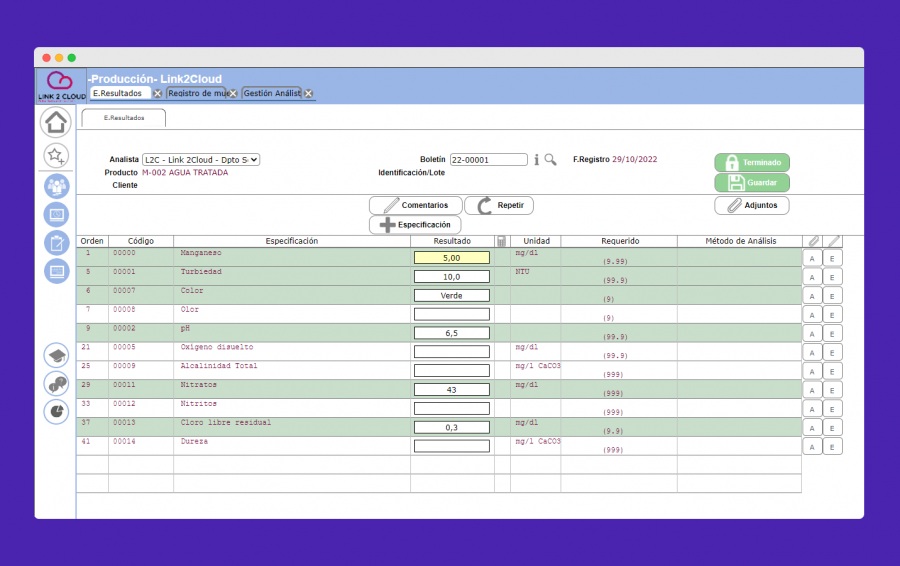Click the Orden column header
The height and width of the screenshot is (566, 900).
(x=92, y=241)
